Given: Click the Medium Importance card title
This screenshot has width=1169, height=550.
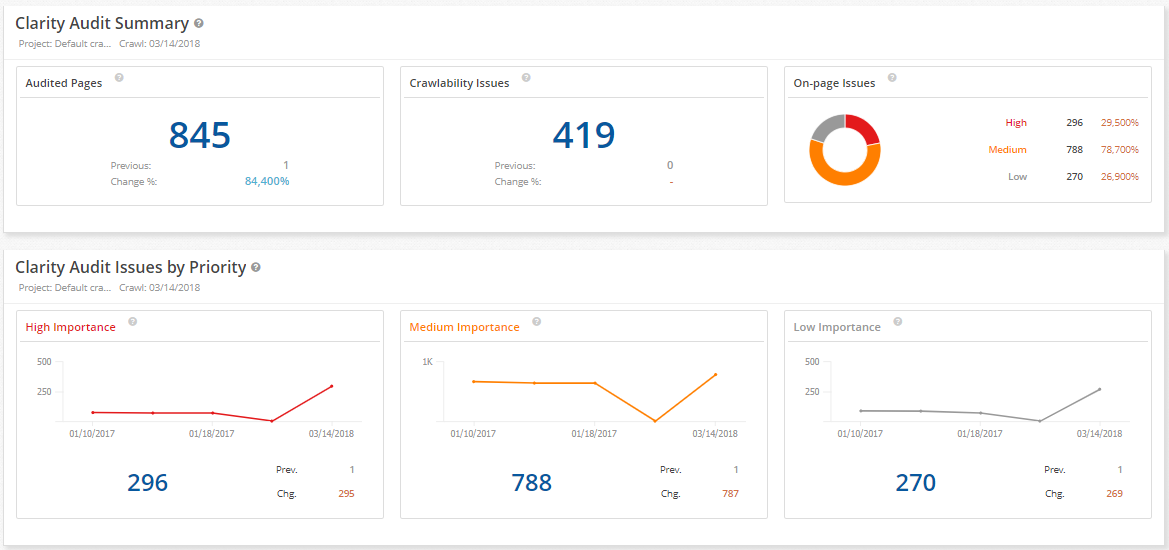Looking at the screenshot, I should point(464,326).
